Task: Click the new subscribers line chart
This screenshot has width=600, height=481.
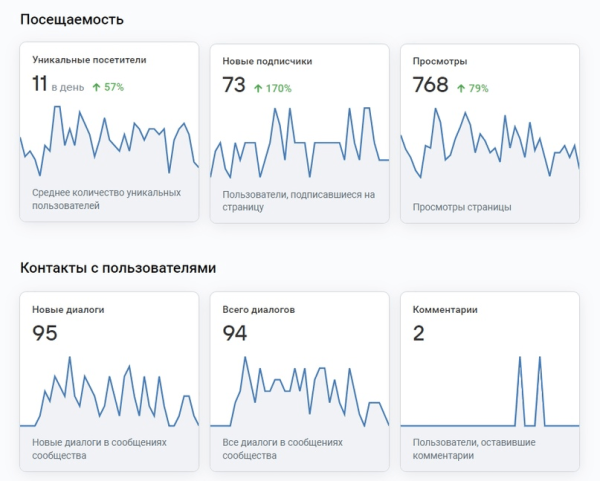Action: pyautogui.click(x=299, y=145)
